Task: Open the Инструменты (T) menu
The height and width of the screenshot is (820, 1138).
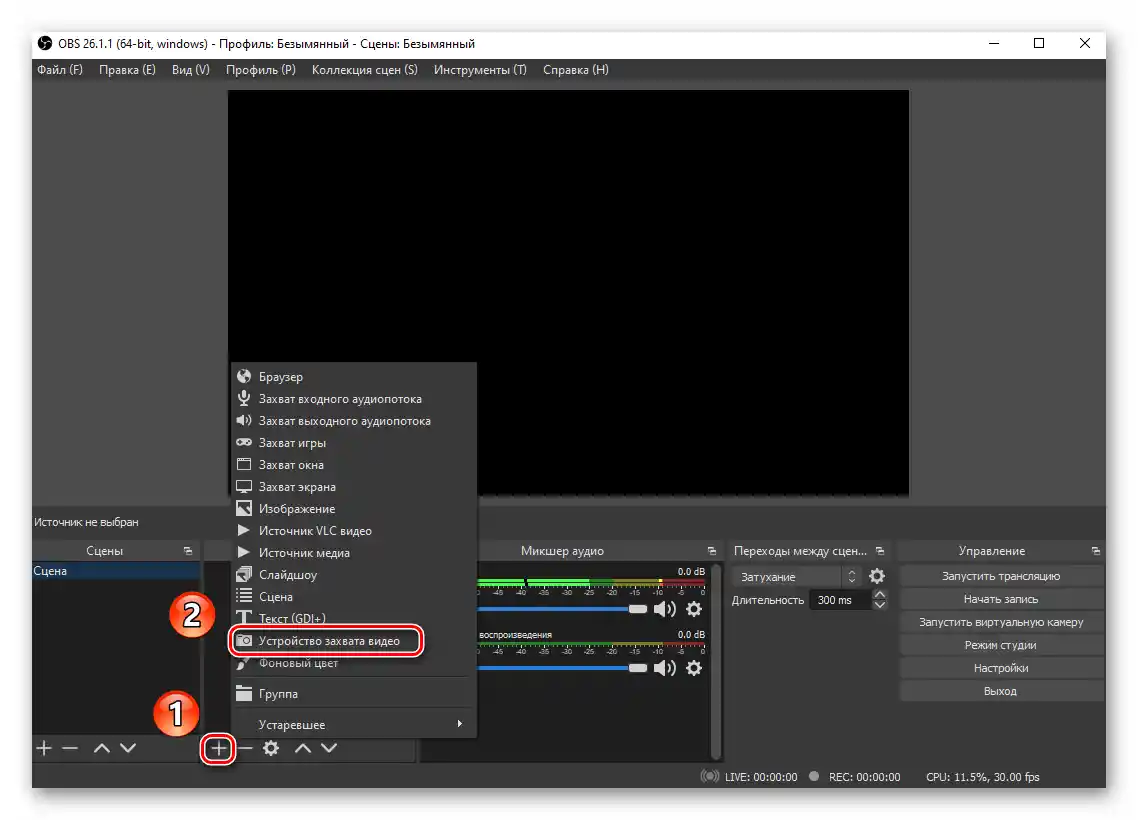Action: click(480, 70)
